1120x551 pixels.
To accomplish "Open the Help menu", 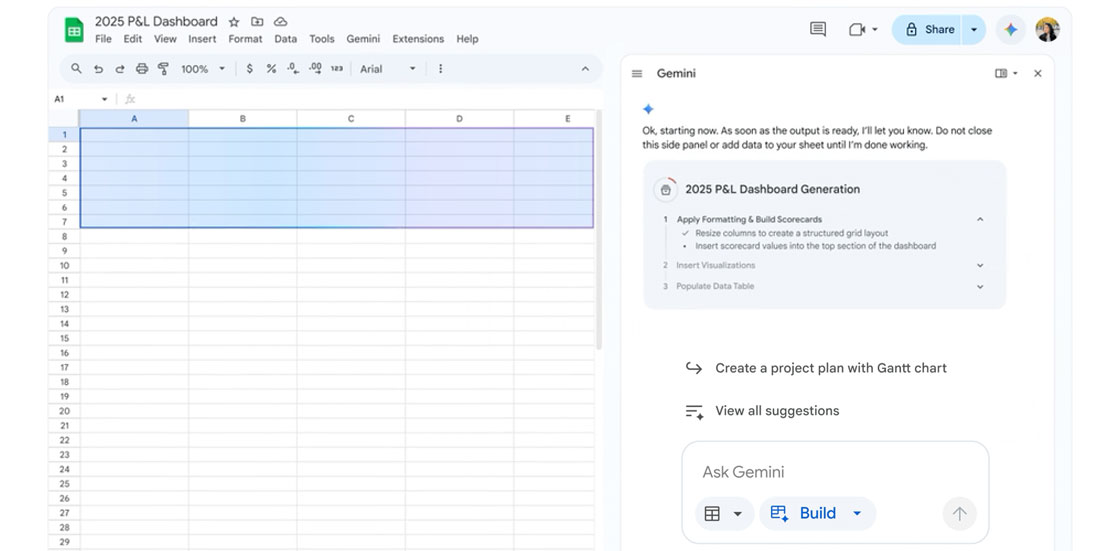I will (467, 39).
